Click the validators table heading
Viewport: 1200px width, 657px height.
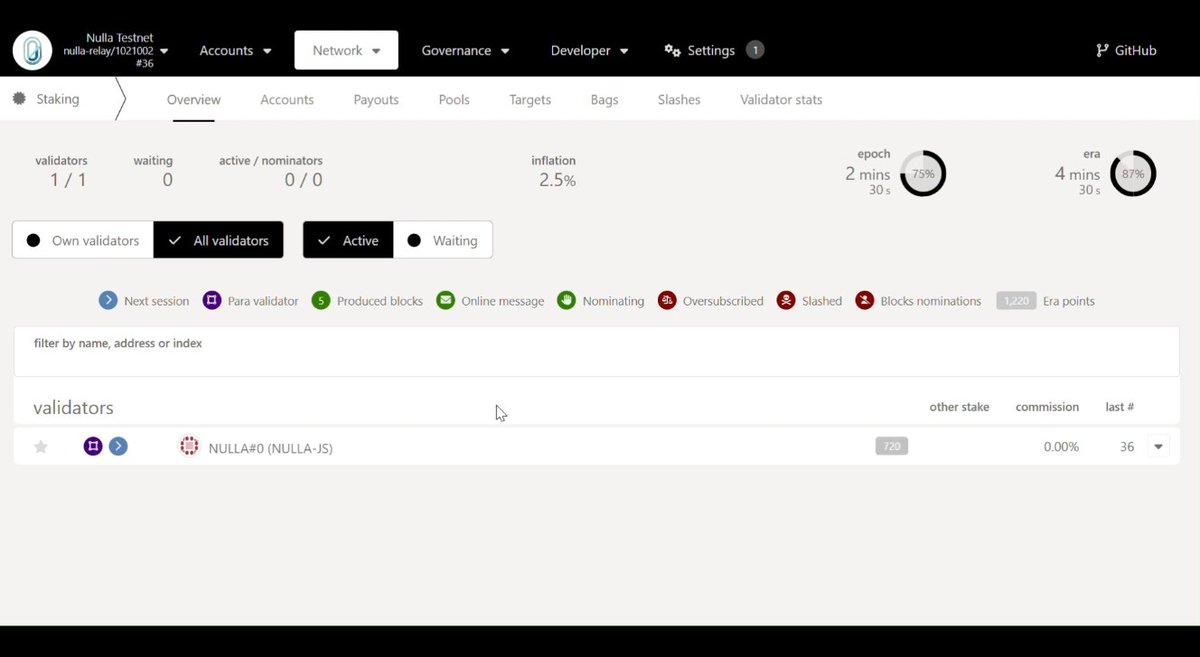[73, 407]
